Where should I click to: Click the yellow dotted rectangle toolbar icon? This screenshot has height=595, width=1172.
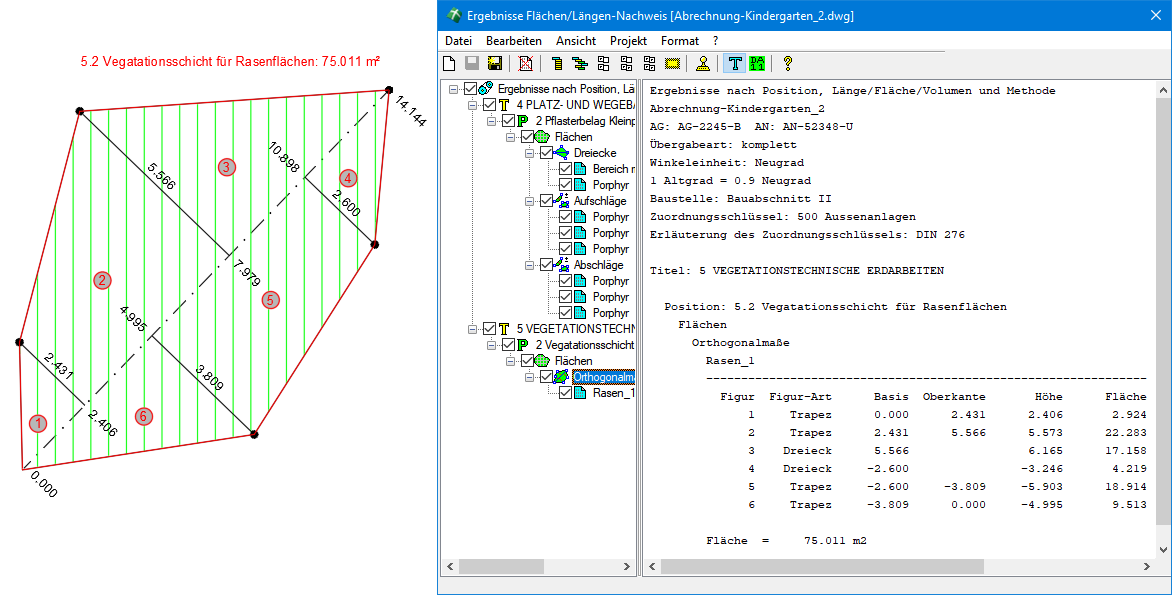672,64
